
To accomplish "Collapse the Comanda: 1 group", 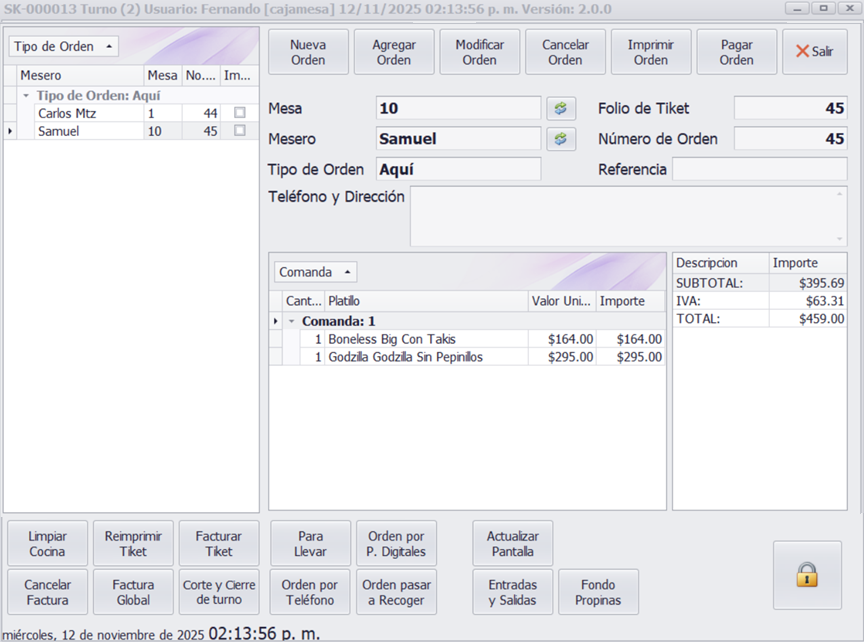I will pyautogui.click(x=291, y=322).
